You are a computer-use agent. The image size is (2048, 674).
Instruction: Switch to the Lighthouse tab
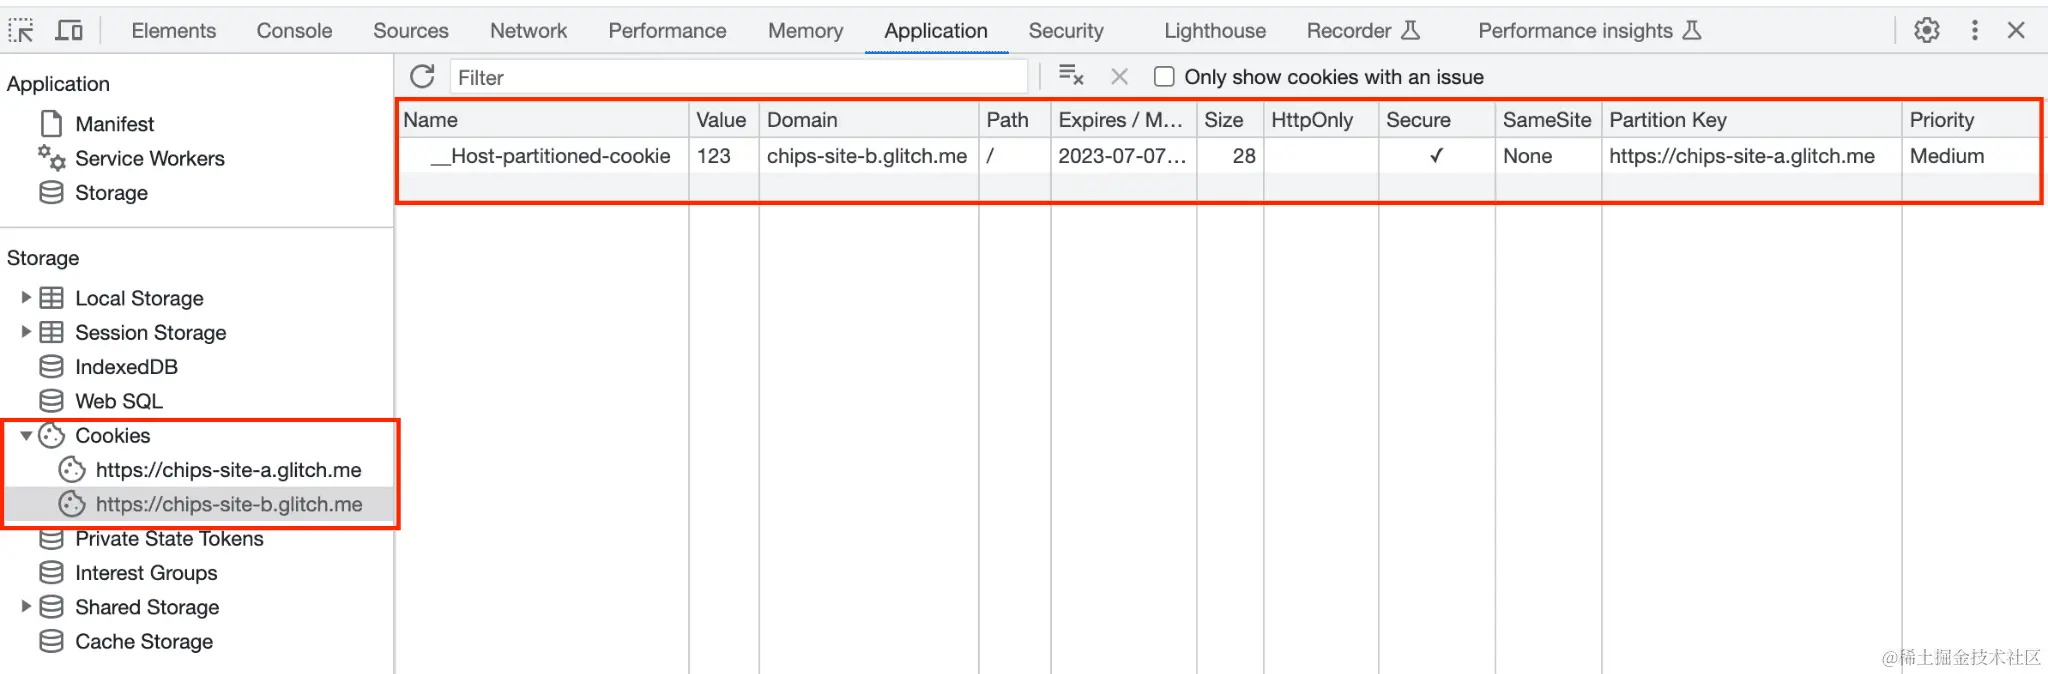point(1214,31)
